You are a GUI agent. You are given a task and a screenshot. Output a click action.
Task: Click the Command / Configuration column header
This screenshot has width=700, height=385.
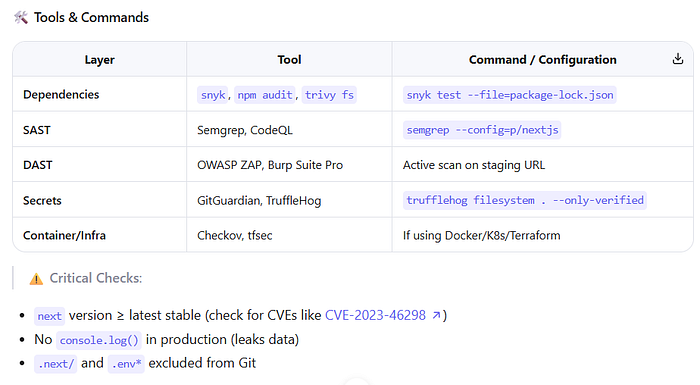[542, 60]
